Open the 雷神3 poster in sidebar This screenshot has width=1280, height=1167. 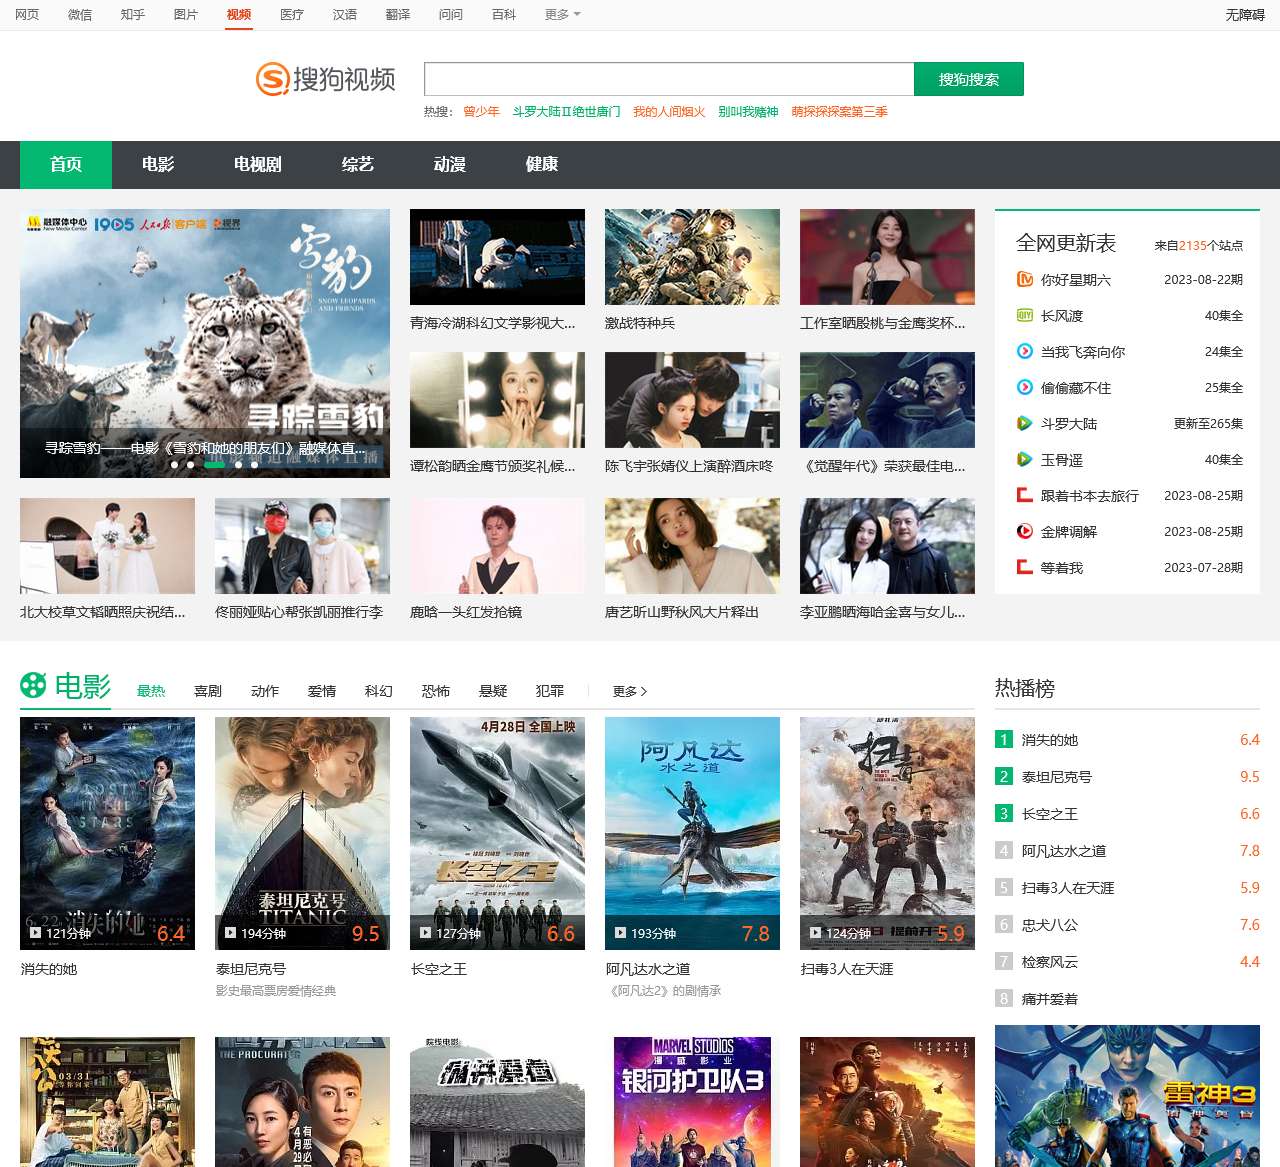(x=1127, y=1096)
